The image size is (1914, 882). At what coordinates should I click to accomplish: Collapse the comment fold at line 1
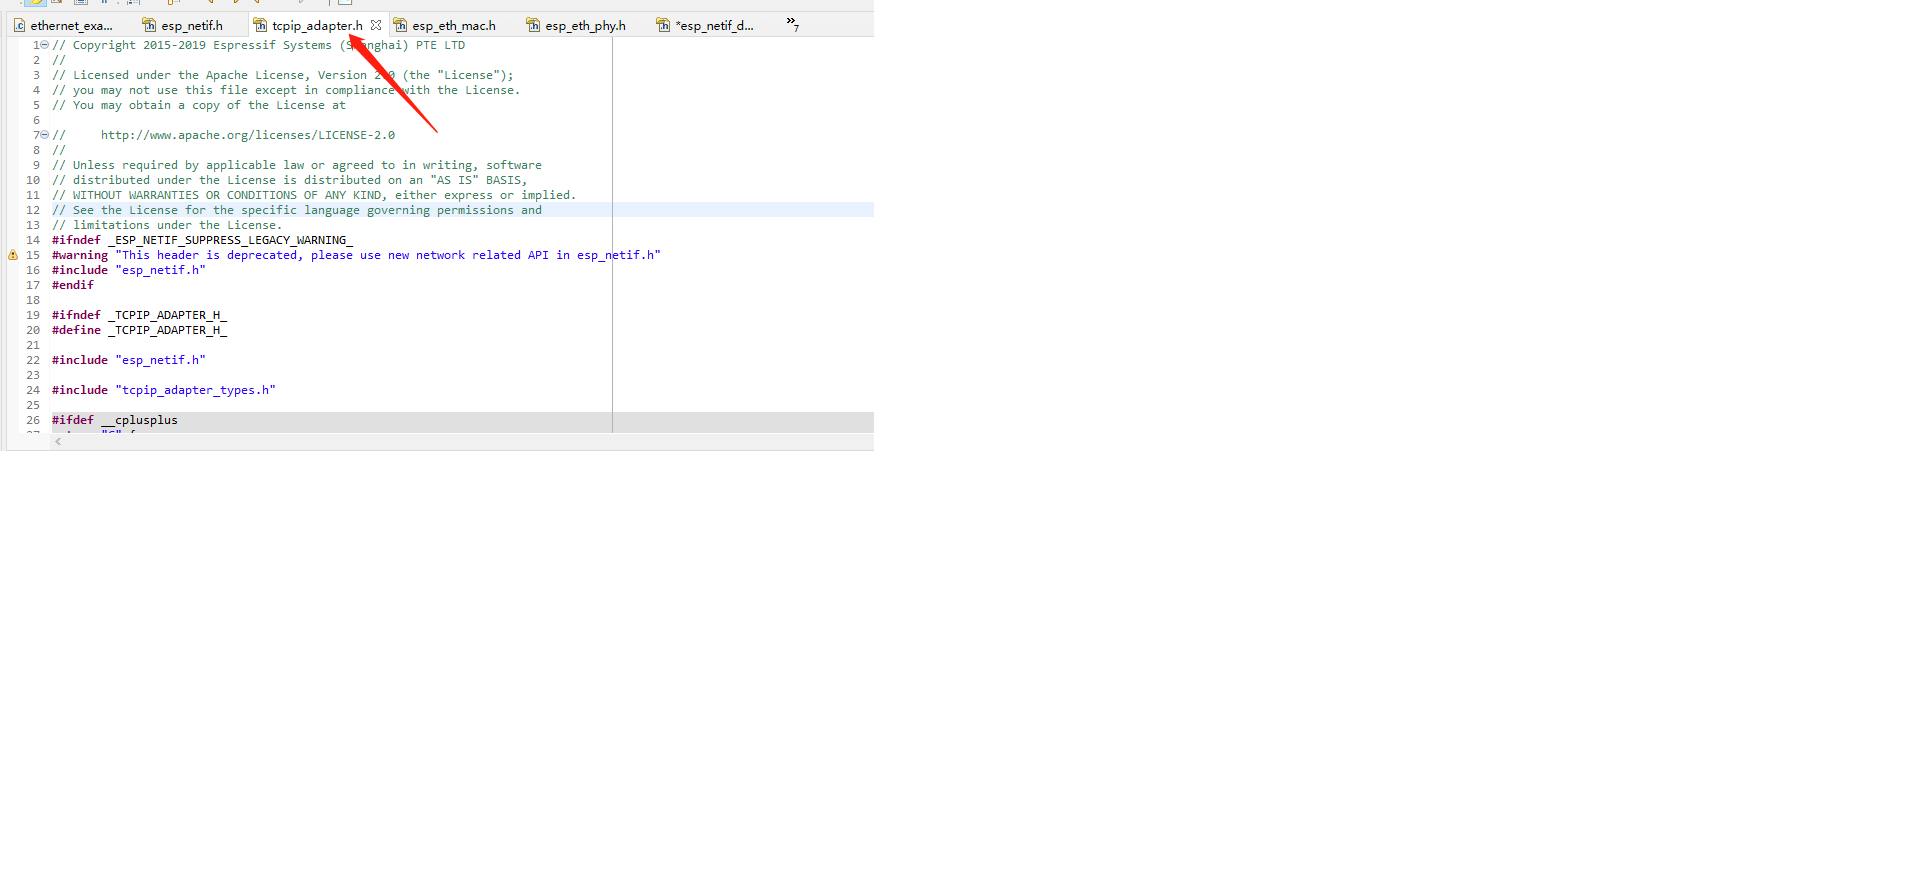(x=45, y=45)
